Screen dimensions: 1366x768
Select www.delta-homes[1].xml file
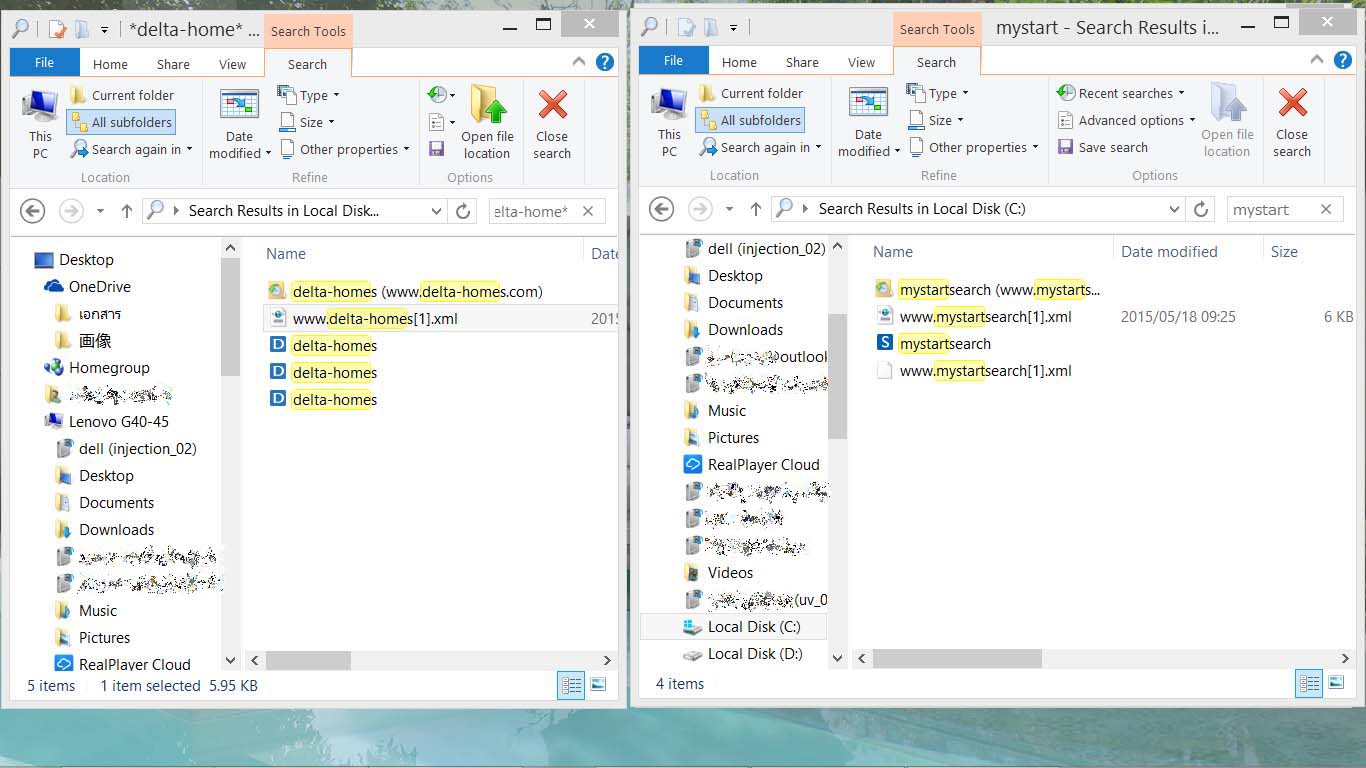point(375,319)
